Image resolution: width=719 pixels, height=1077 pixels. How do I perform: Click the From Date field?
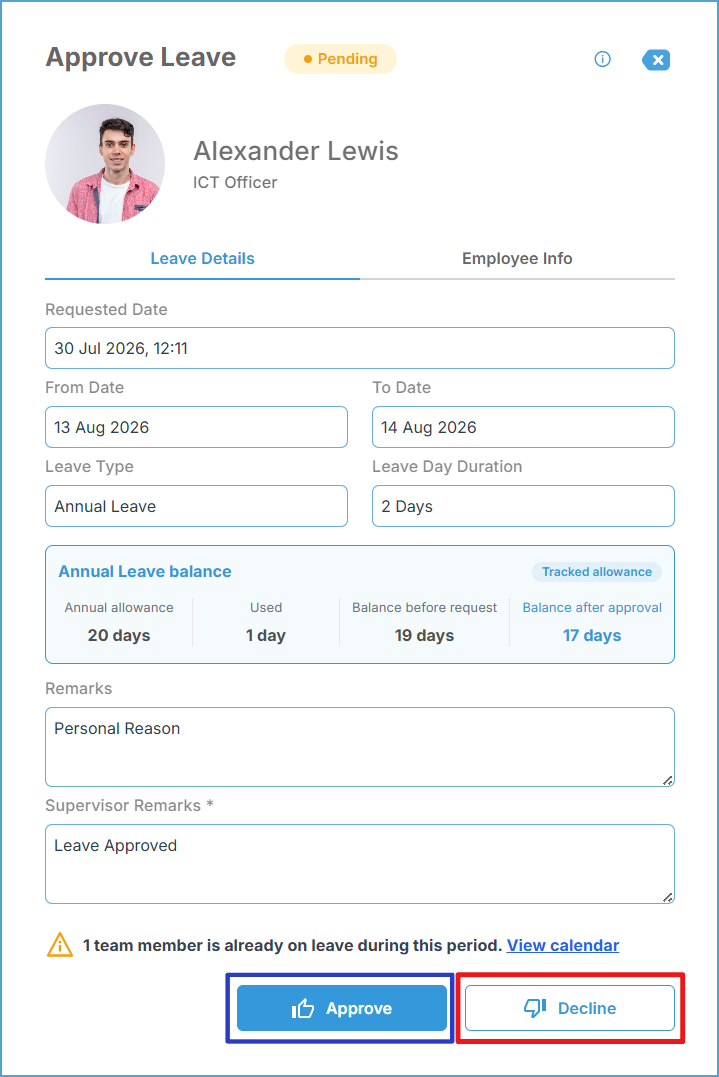(196, 427)
